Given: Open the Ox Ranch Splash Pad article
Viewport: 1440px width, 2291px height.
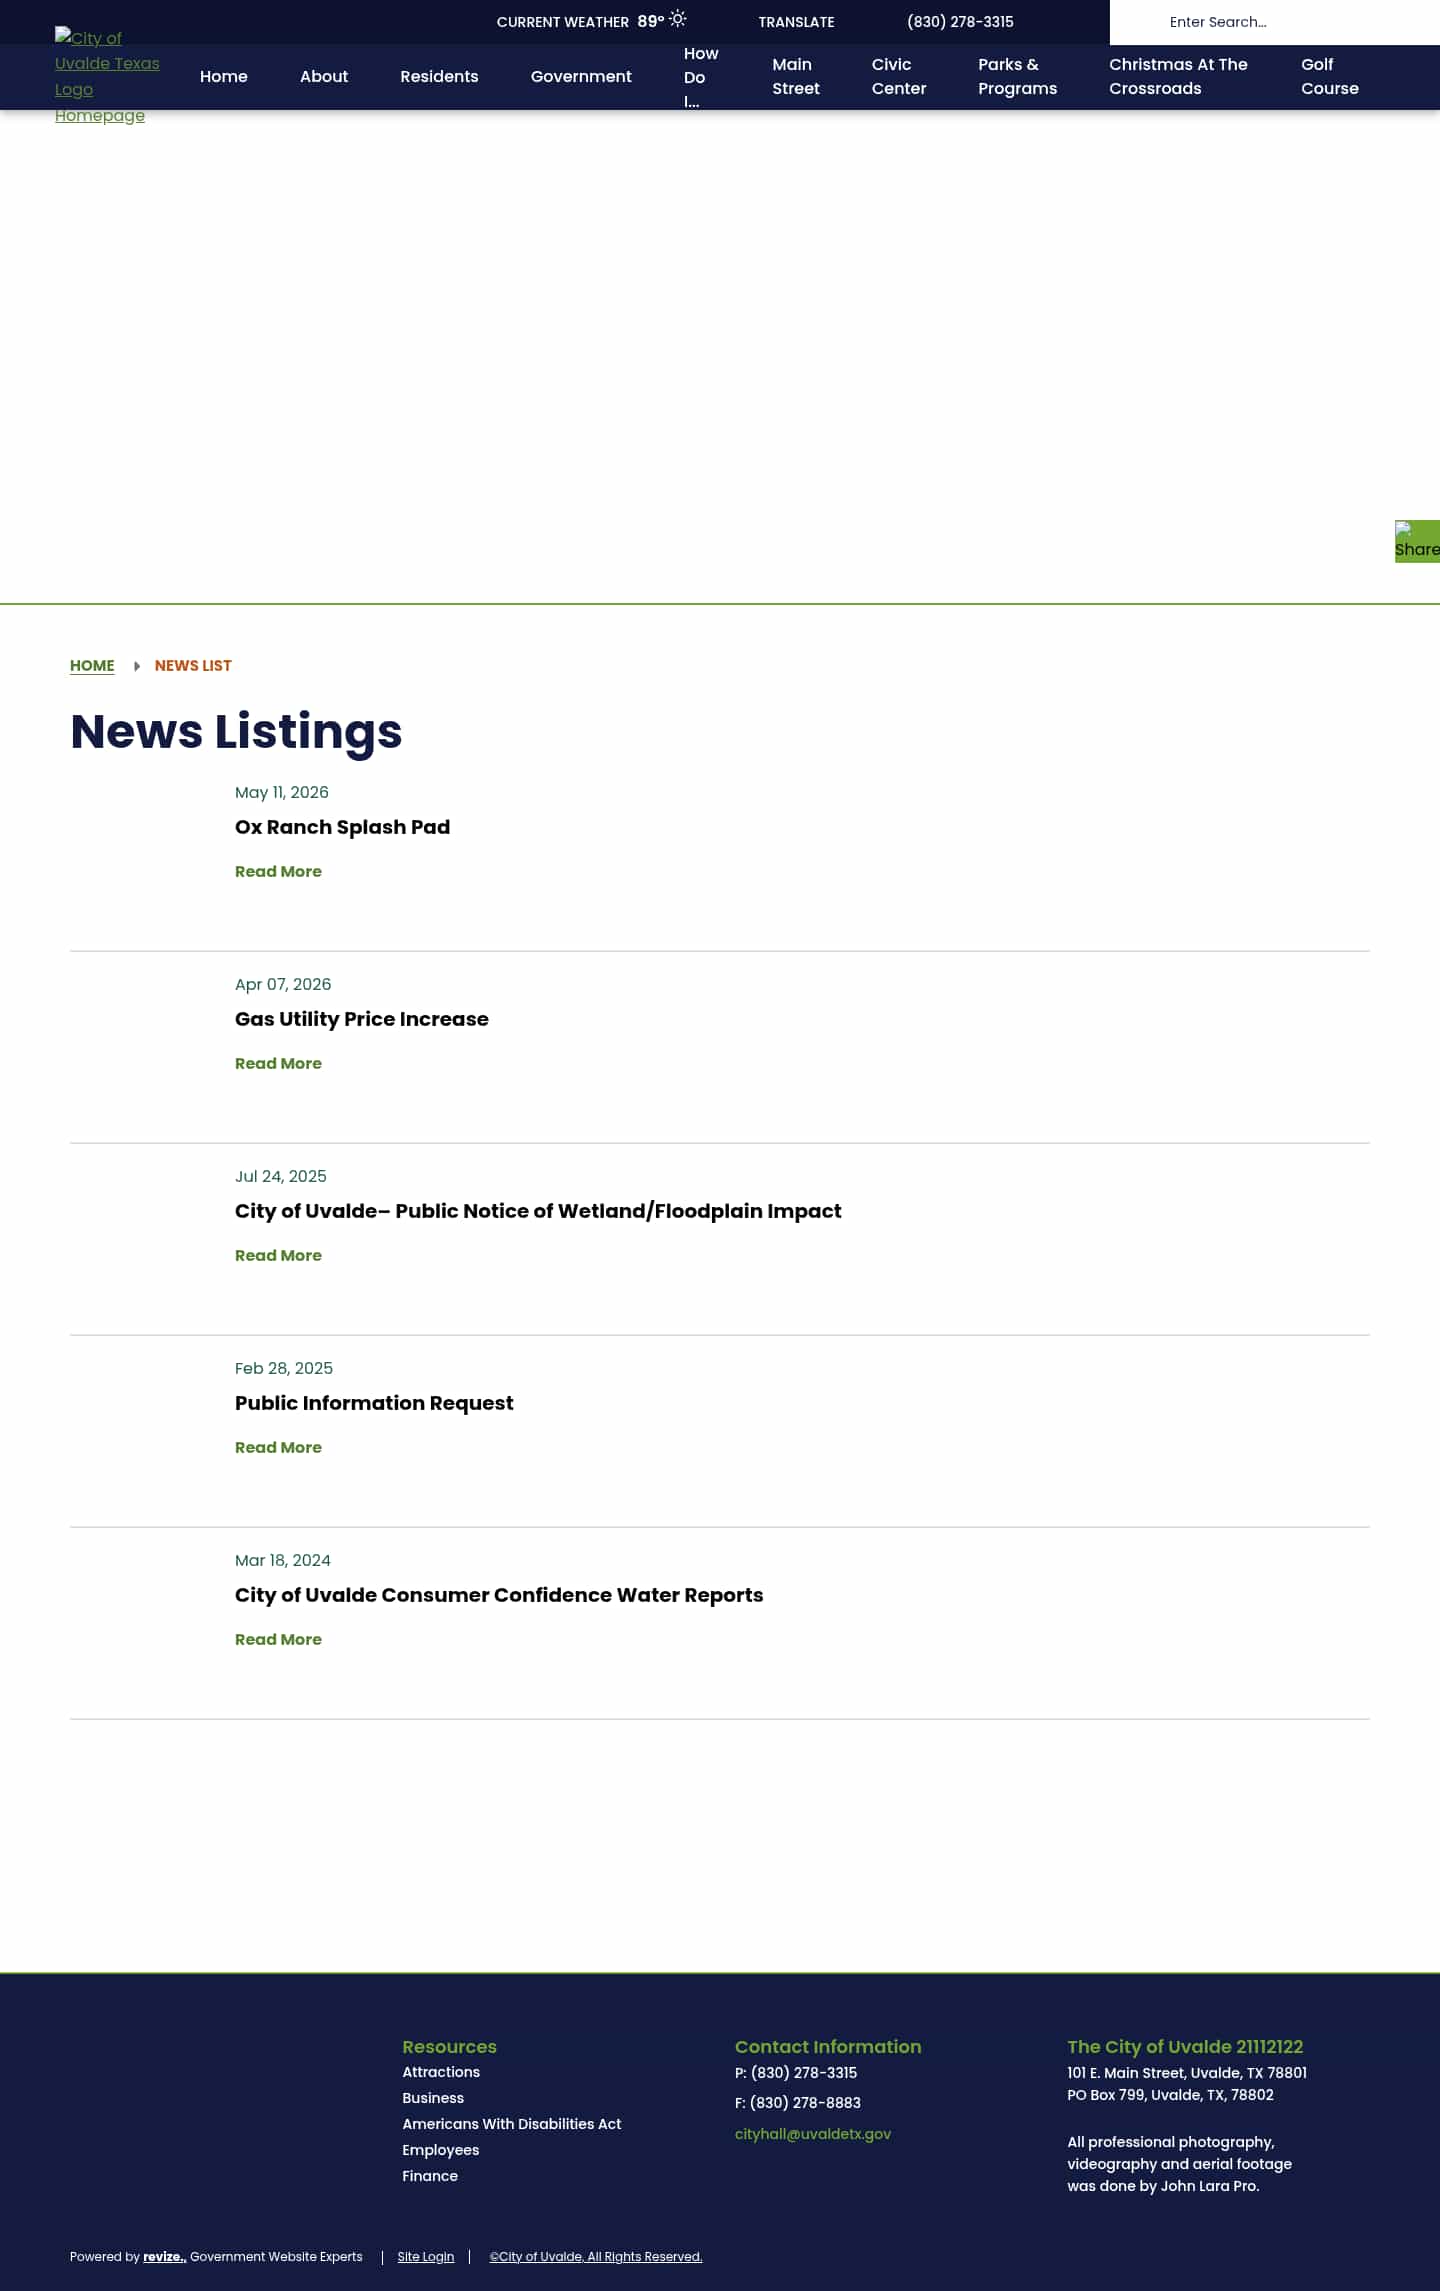Looking at the screenshot, I should click(x=342, y=827).
